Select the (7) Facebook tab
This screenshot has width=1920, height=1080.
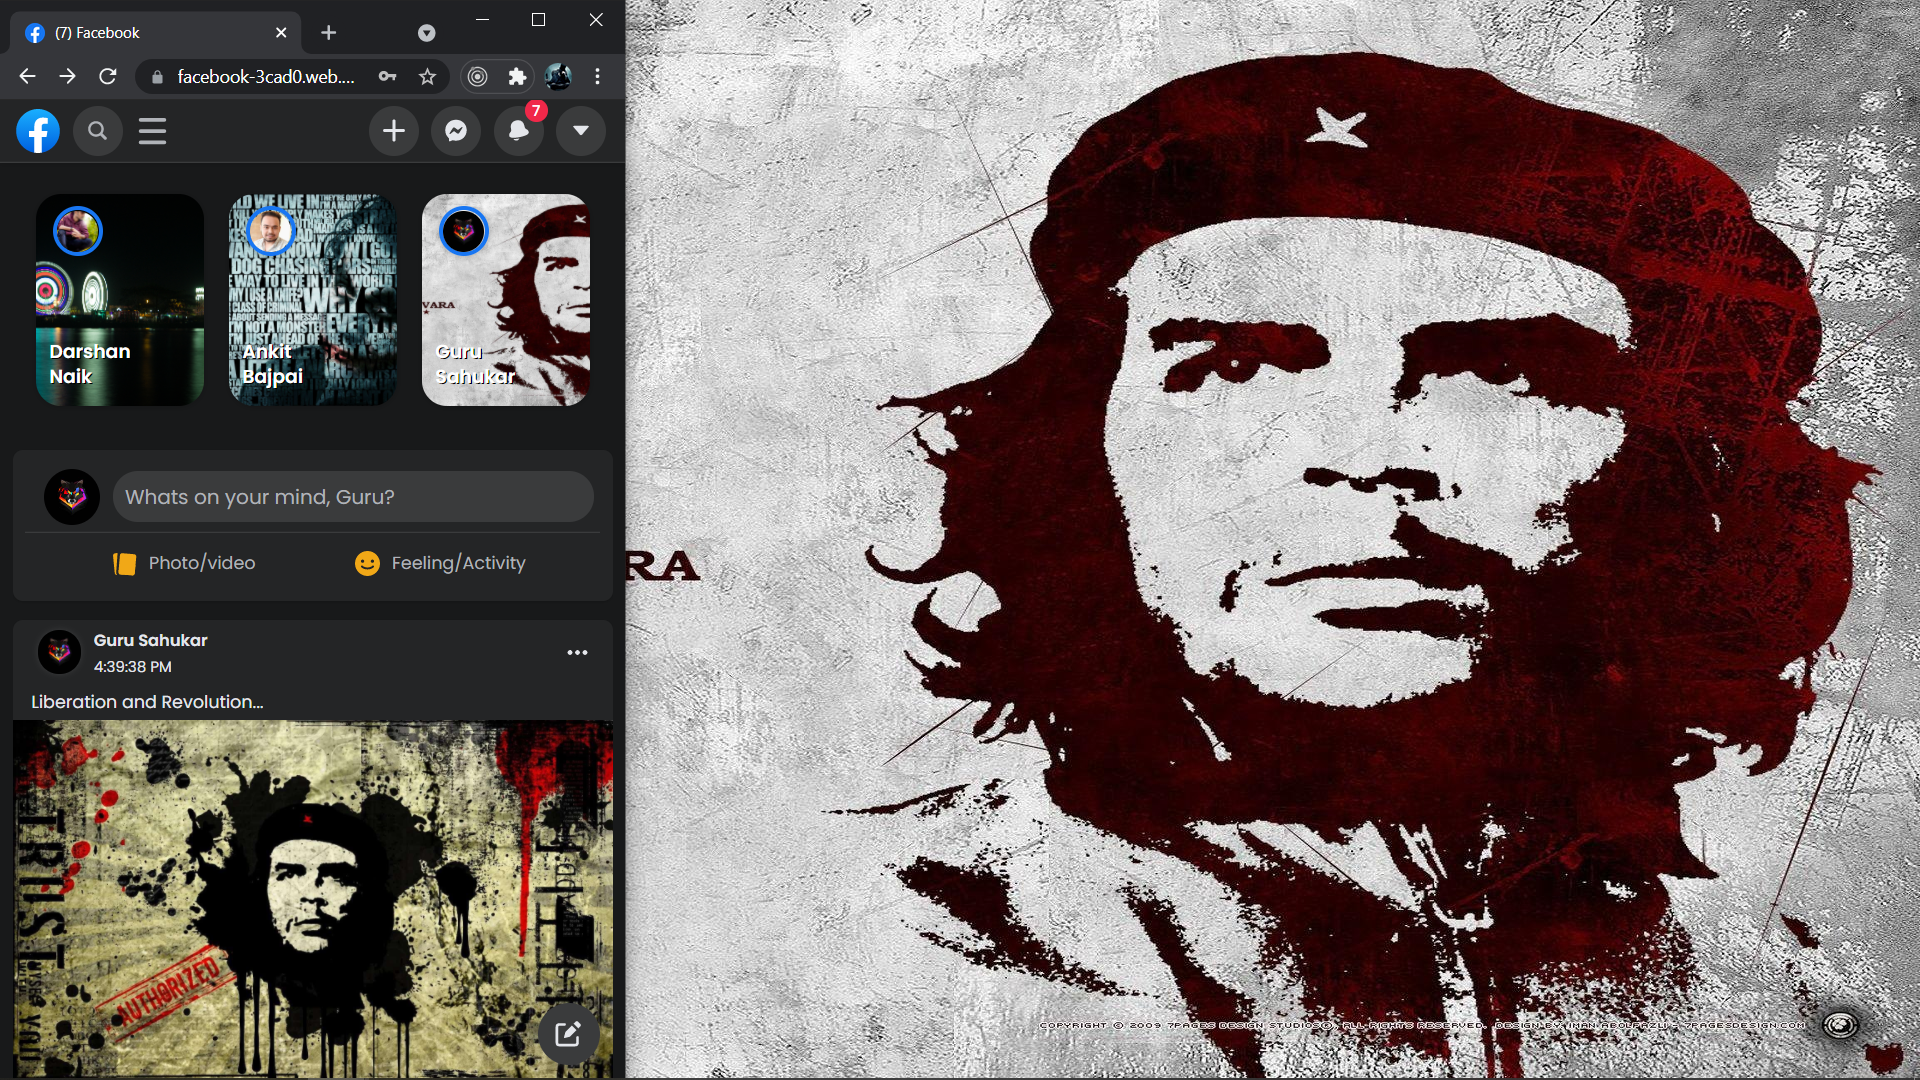[155, 33]
